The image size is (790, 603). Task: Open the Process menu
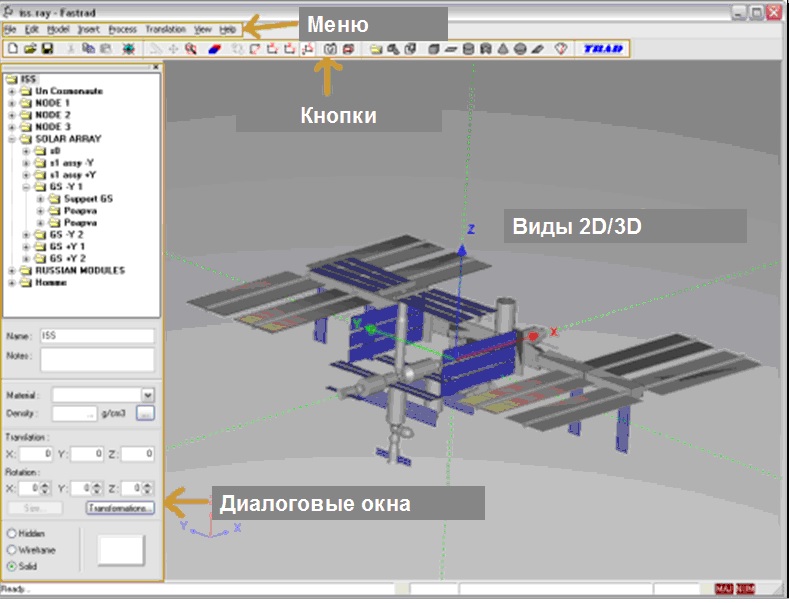click(x=122, y=30)
